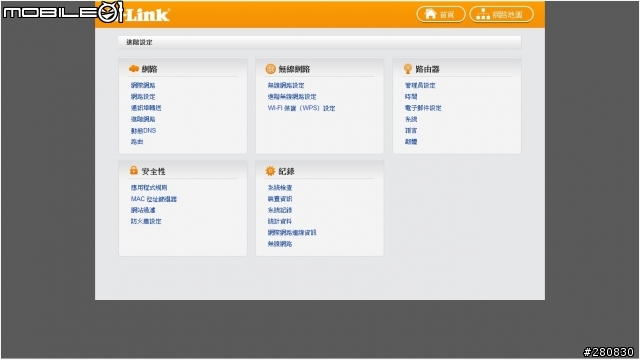This screenshot has height=360, width=640.
Task: Open 系統記錄 system log link
Action: 280,210
